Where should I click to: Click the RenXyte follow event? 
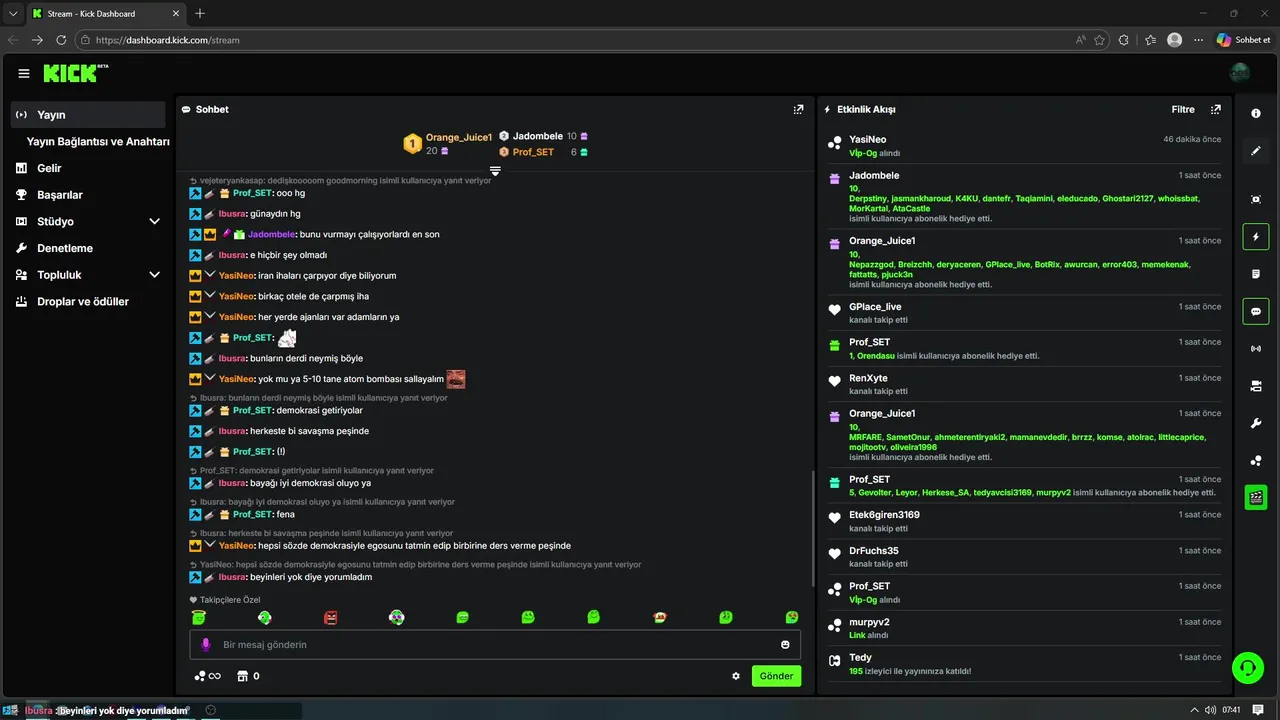(1025, 384)
